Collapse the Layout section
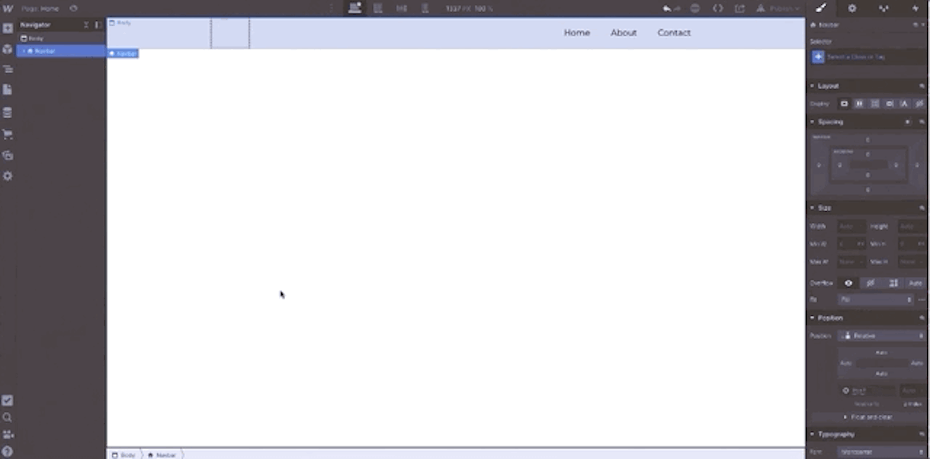Screen dimensions: 930x459 pyautogui.click(x=828, y=86)
